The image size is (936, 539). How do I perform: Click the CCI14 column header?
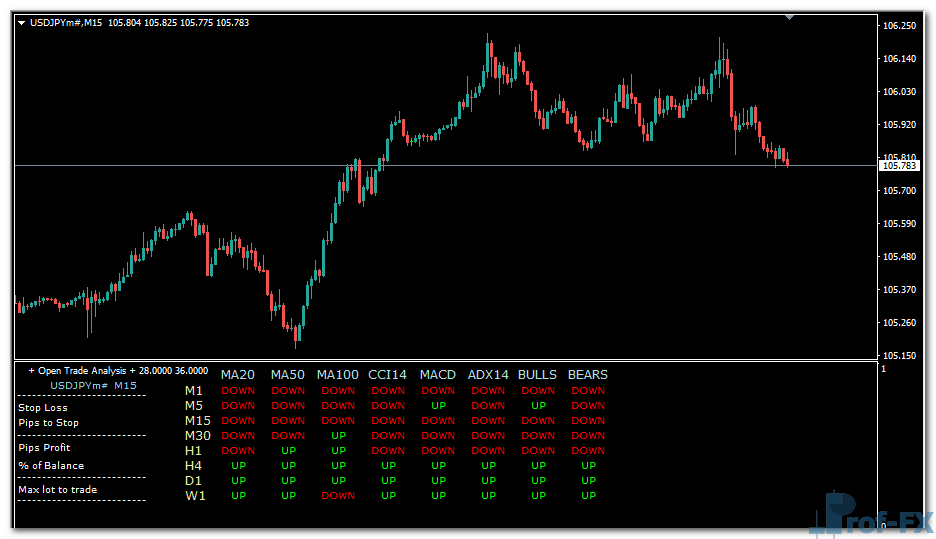point(388,375)
